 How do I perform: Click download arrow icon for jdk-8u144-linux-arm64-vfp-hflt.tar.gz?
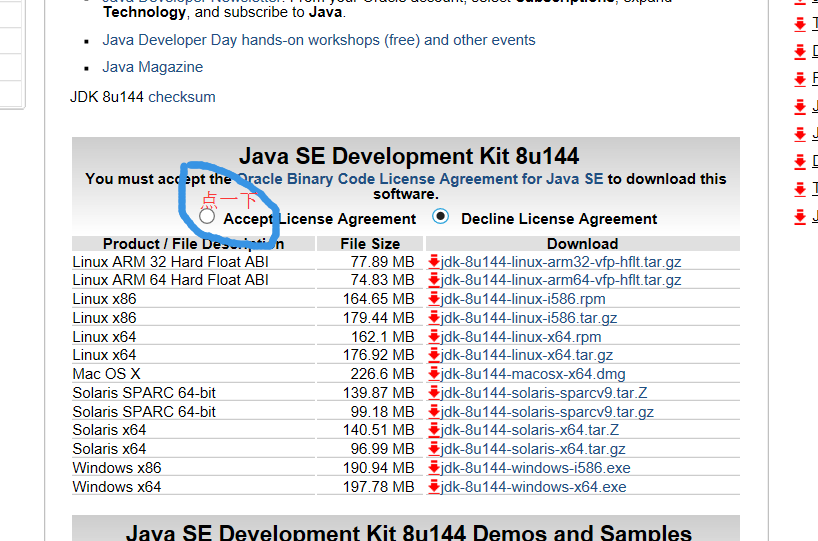tap(434, 280)
